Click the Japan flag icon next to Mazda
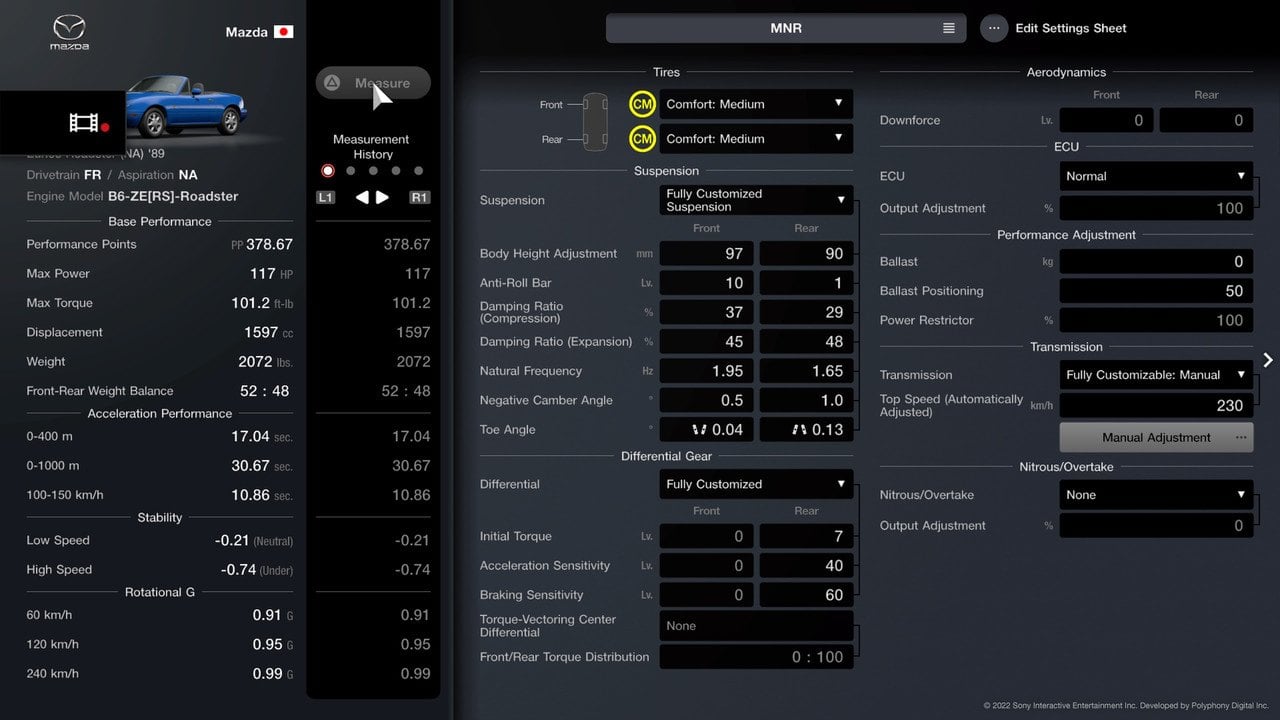The height and width of the screenshot is (720, 1280). point(283,32)
